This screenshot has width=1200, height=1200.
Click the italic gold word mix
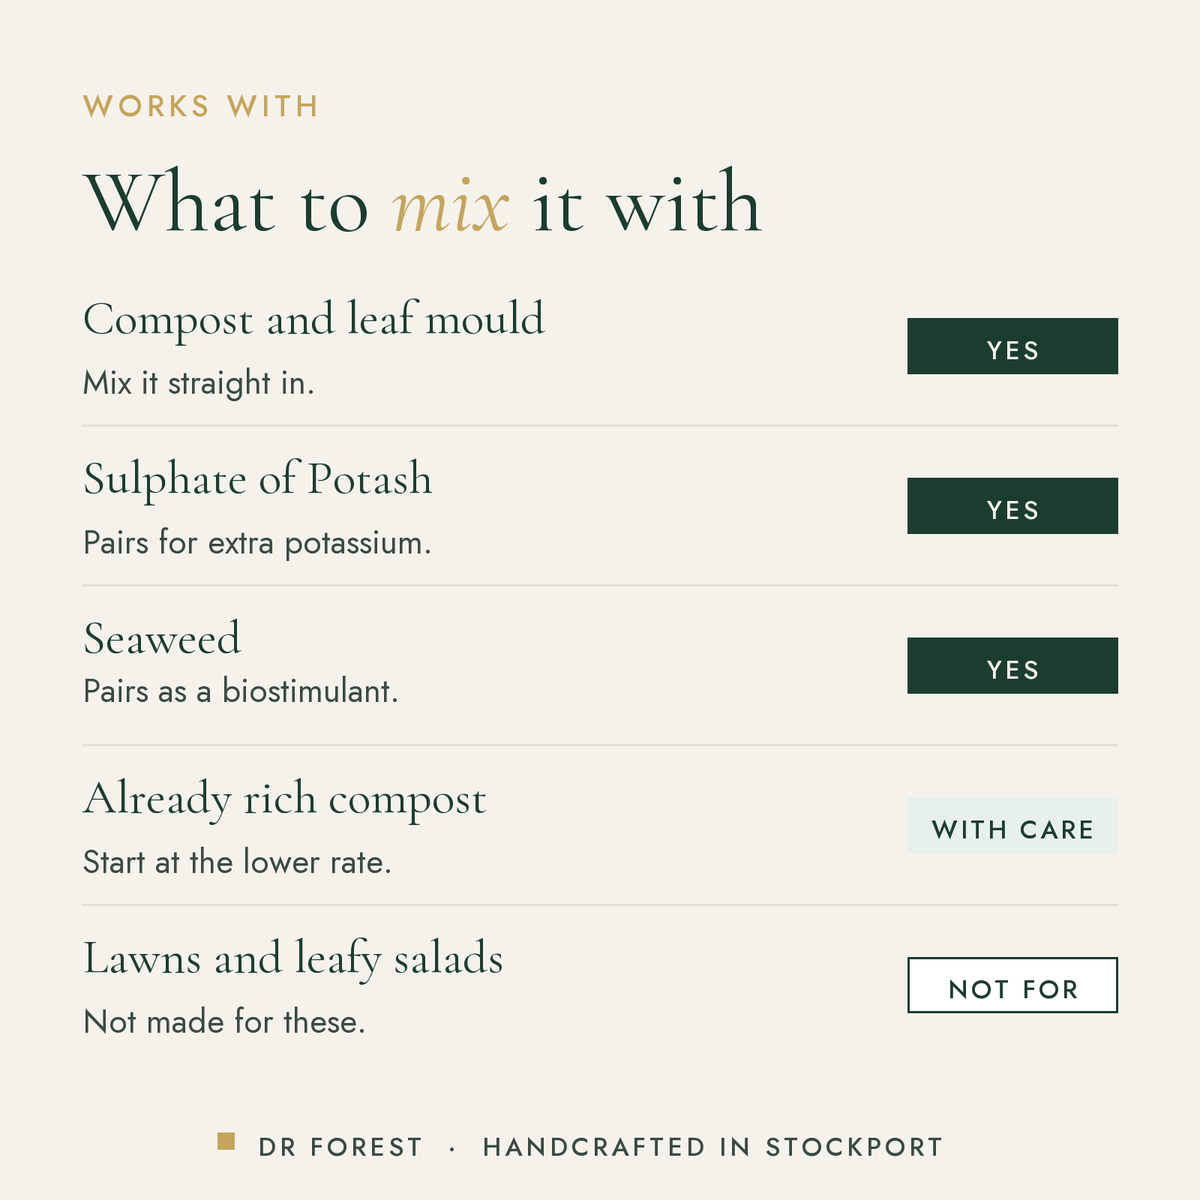(451, 206)
